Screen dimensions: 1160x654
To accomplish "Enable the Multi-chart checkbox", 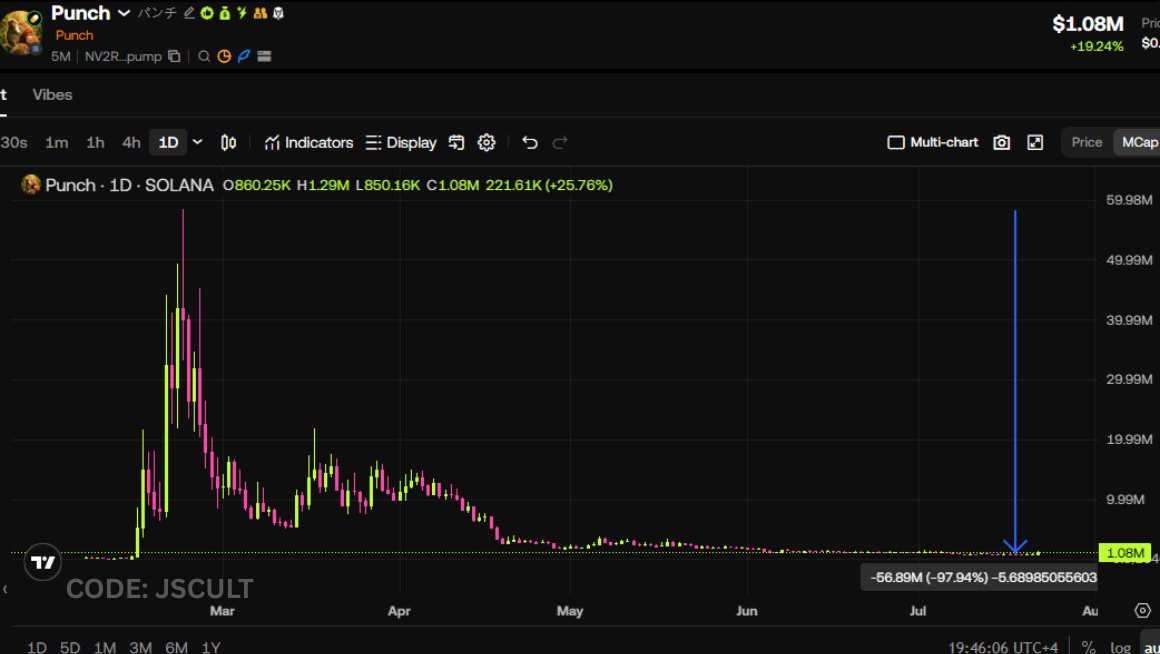I will pos(896,142).
